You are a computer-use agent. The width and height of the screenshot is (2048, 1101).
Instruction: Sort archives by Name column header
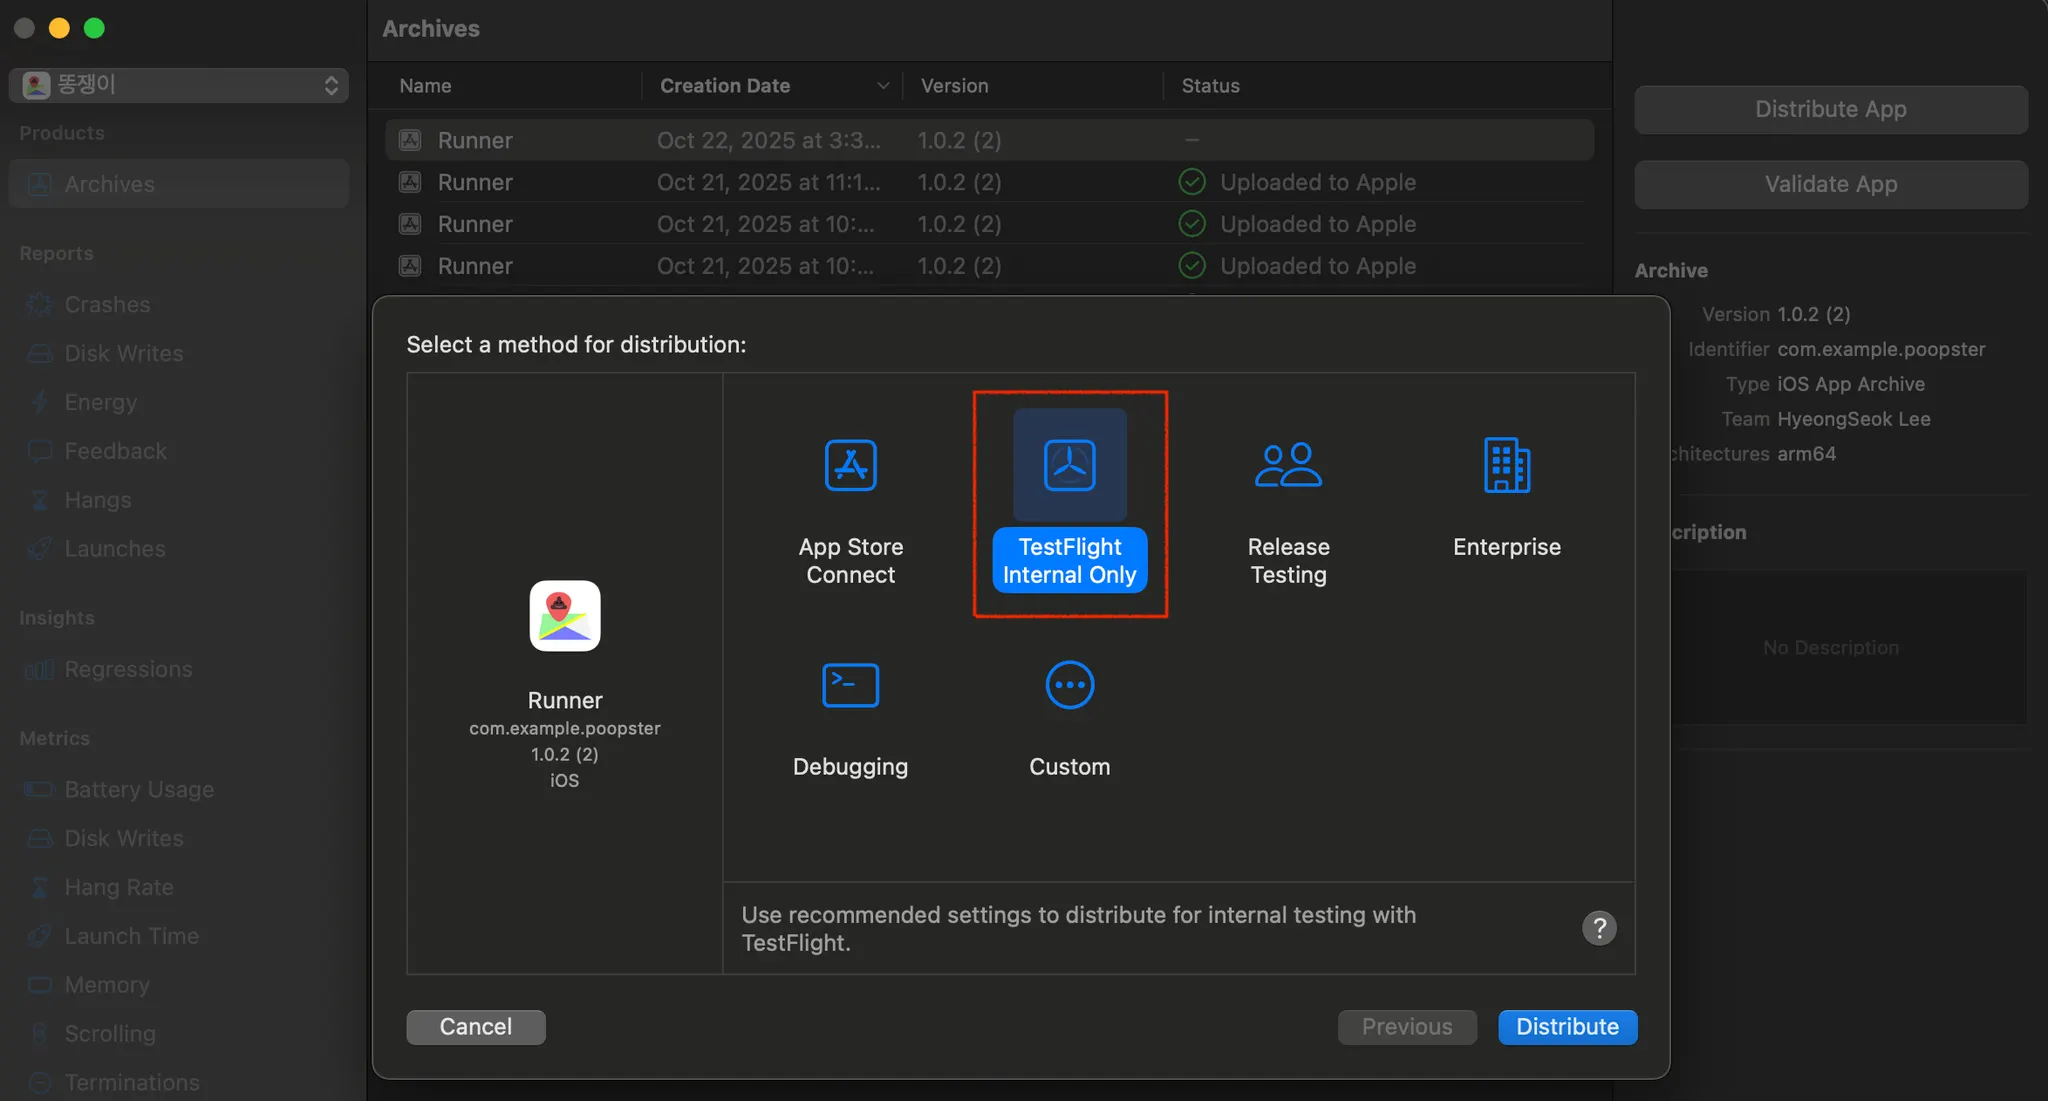(x=426, y=86)
